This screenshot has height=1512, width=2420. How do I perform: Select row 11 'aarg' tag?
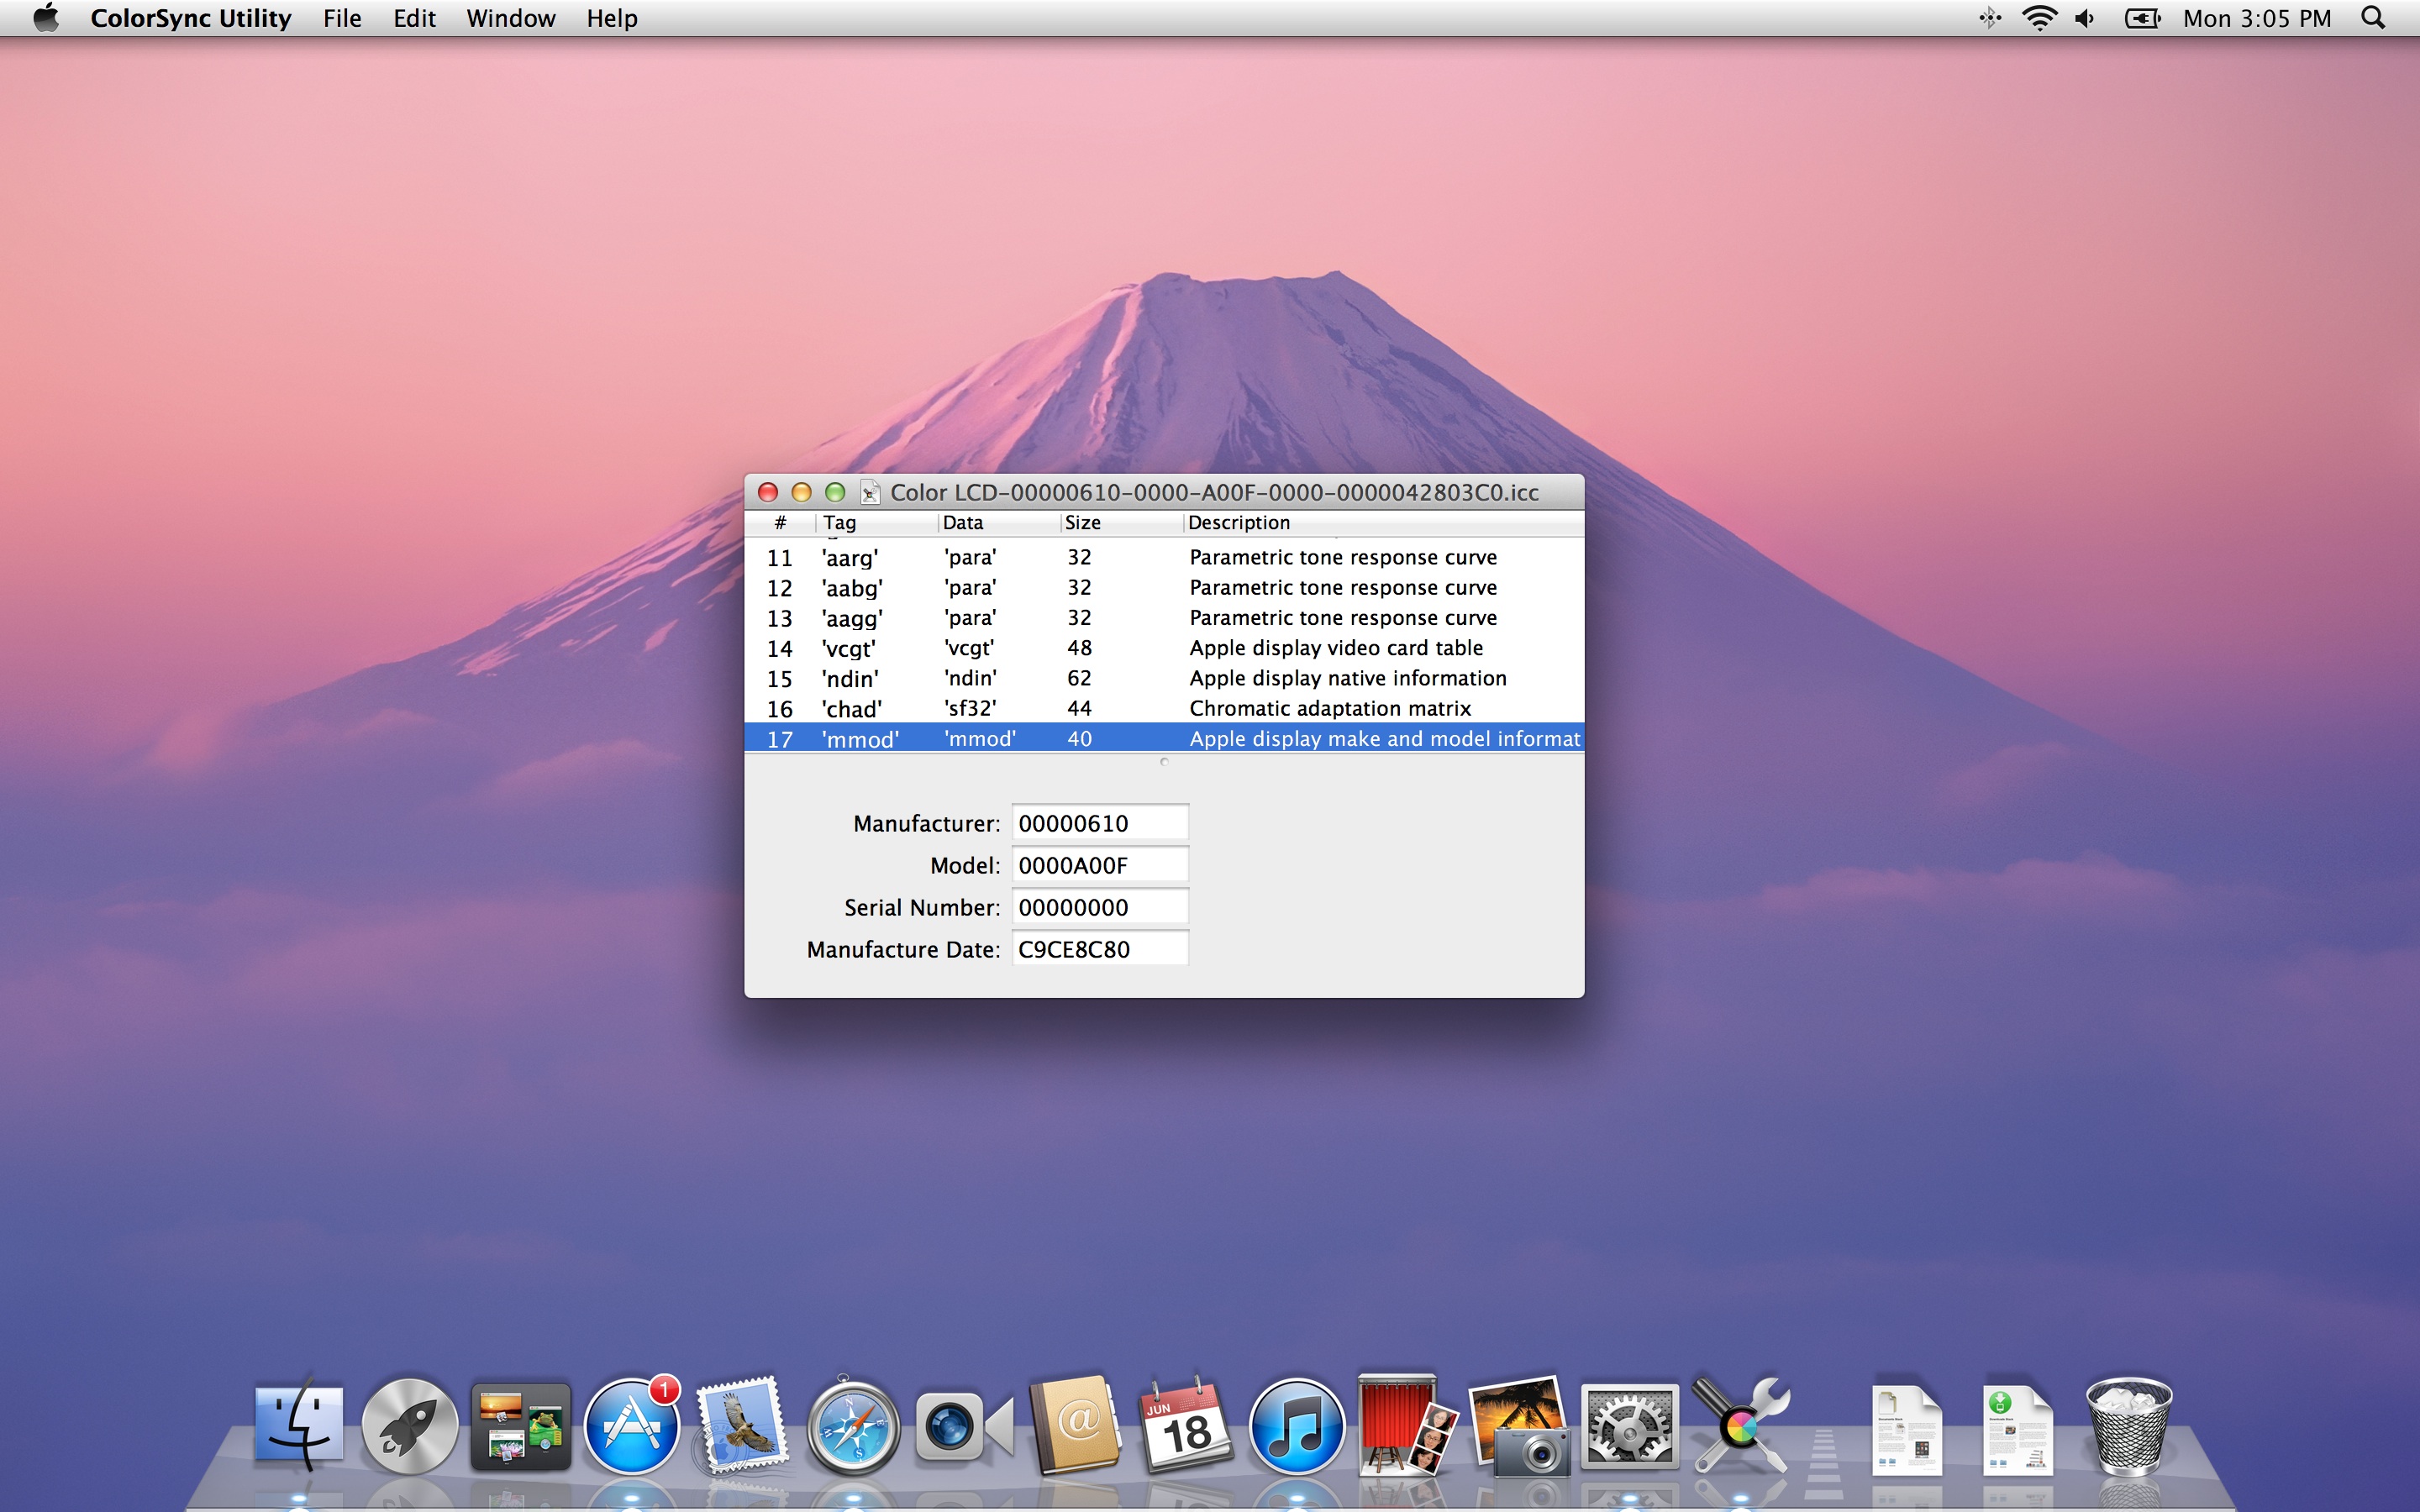tap(1164, 558)
